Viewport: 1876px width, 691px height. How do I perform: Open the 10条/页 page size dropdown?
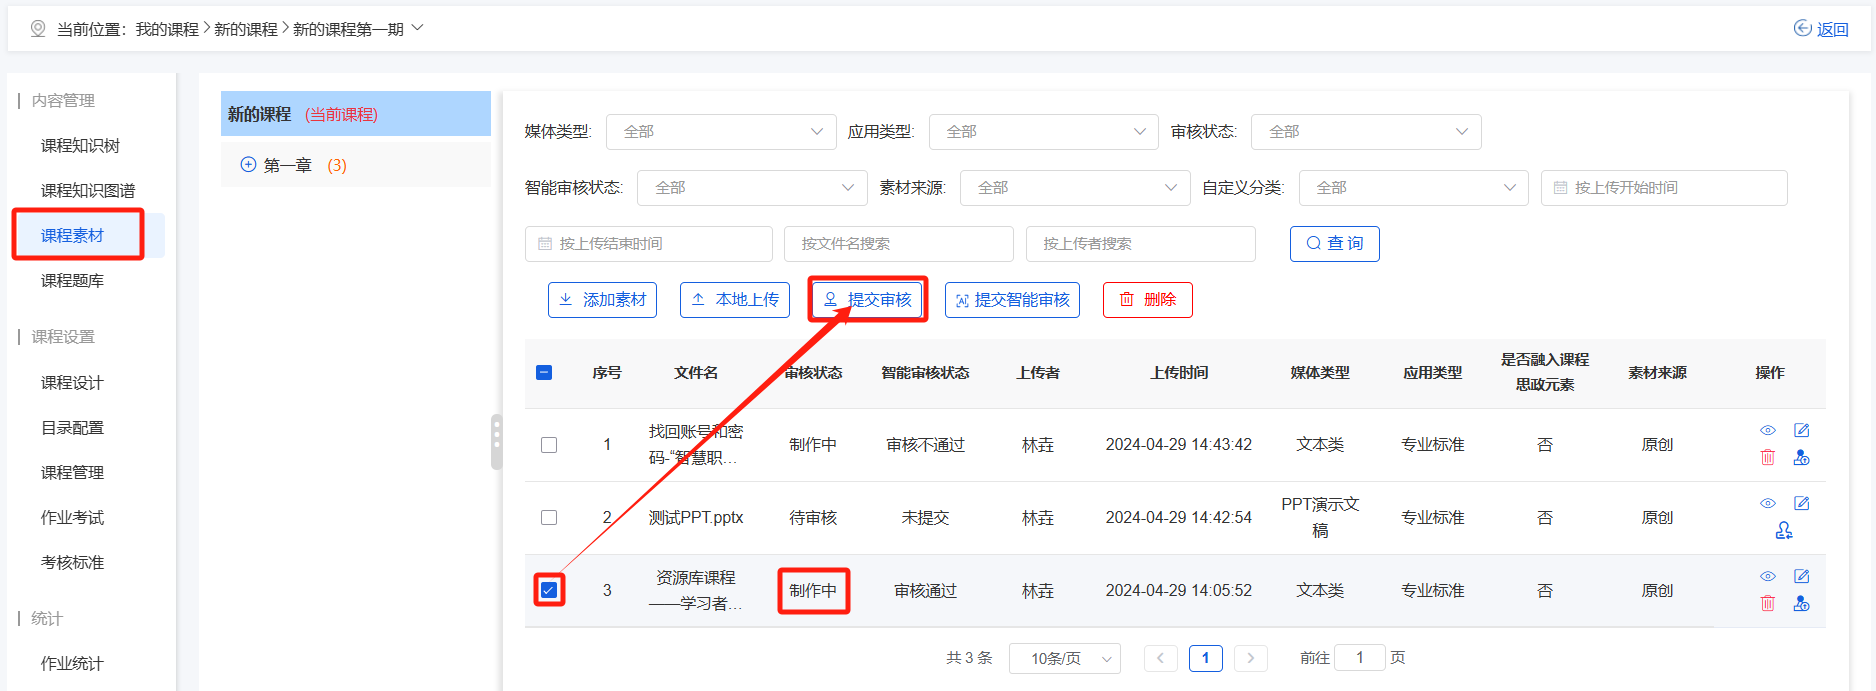[x=1065, y=658]
